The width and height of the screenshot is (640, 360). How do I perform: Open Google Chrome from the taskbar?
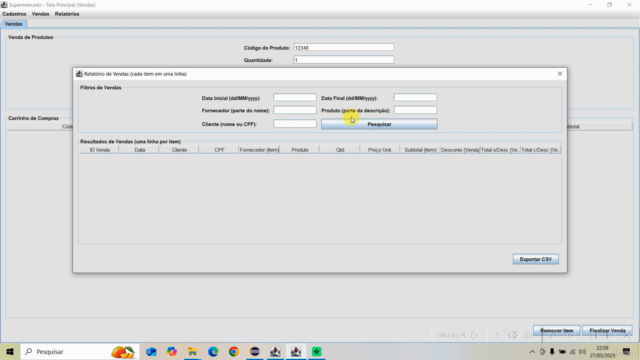[x=234, y=351]
